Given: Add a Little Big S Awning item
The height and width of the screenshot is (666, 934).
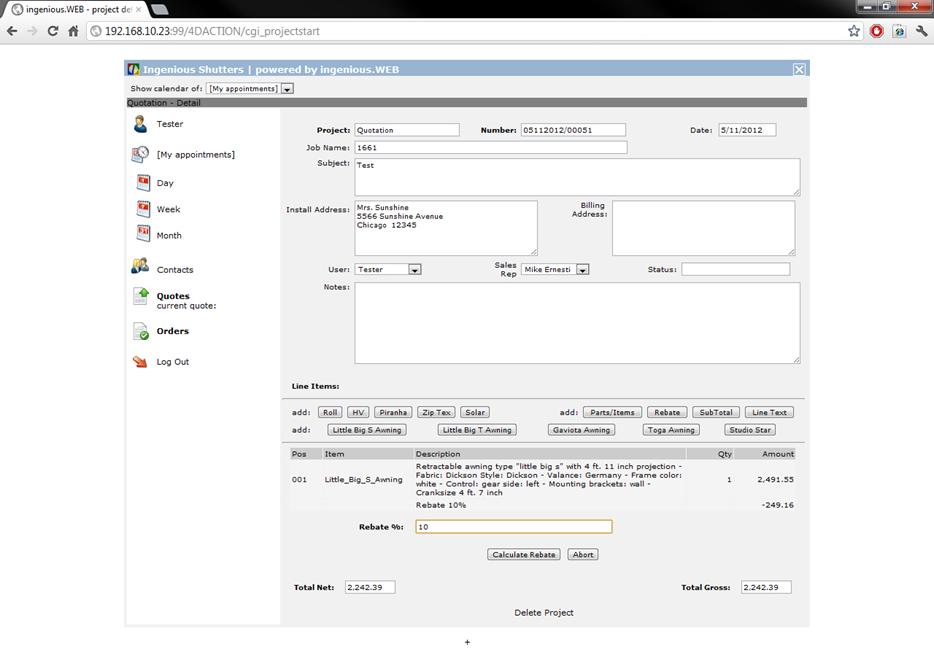Looking at the screenshot, I should (367, 430).
